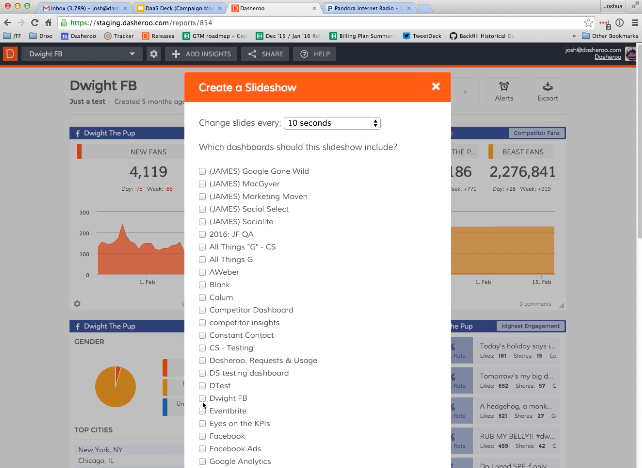
Task: Open post "RUB MY BELLY!!"
Action: pyautogui.click(x=517, y=436)
